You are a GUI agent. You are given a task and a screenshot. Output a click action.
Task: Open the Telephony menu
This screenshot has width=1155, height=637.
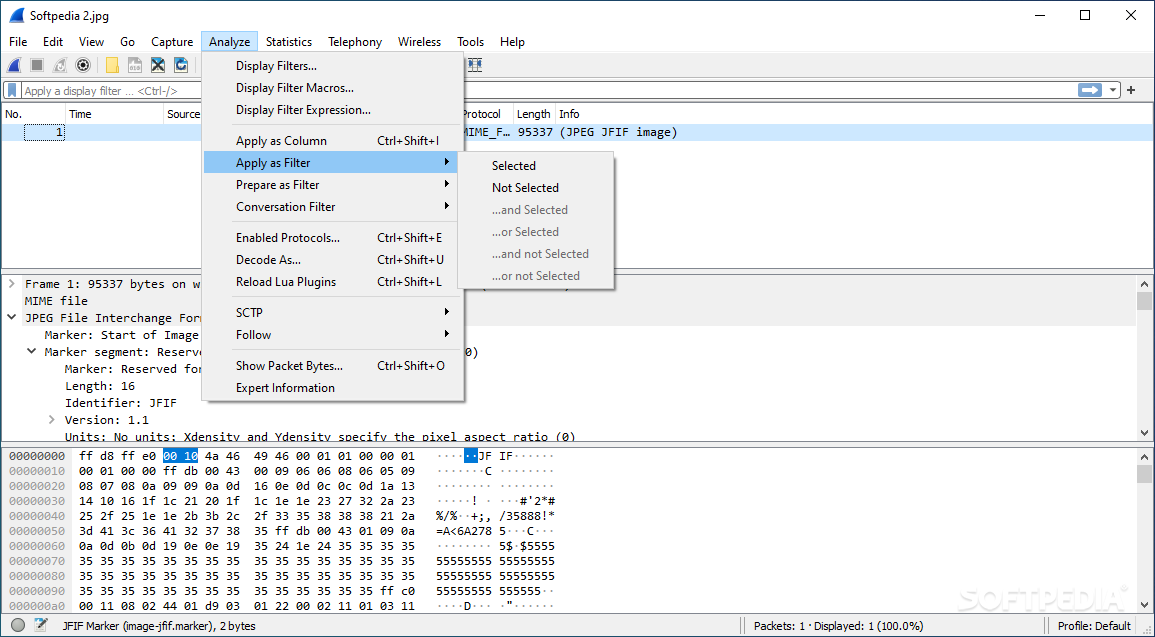(355, 42)
